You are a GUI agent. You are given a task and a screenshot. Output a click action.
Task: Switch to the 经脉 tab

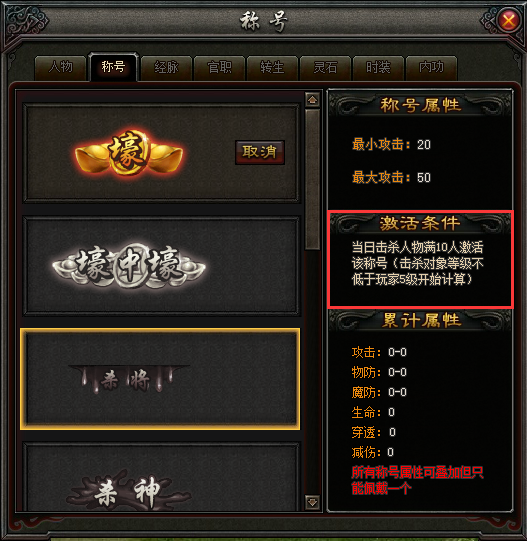(166, 68)
